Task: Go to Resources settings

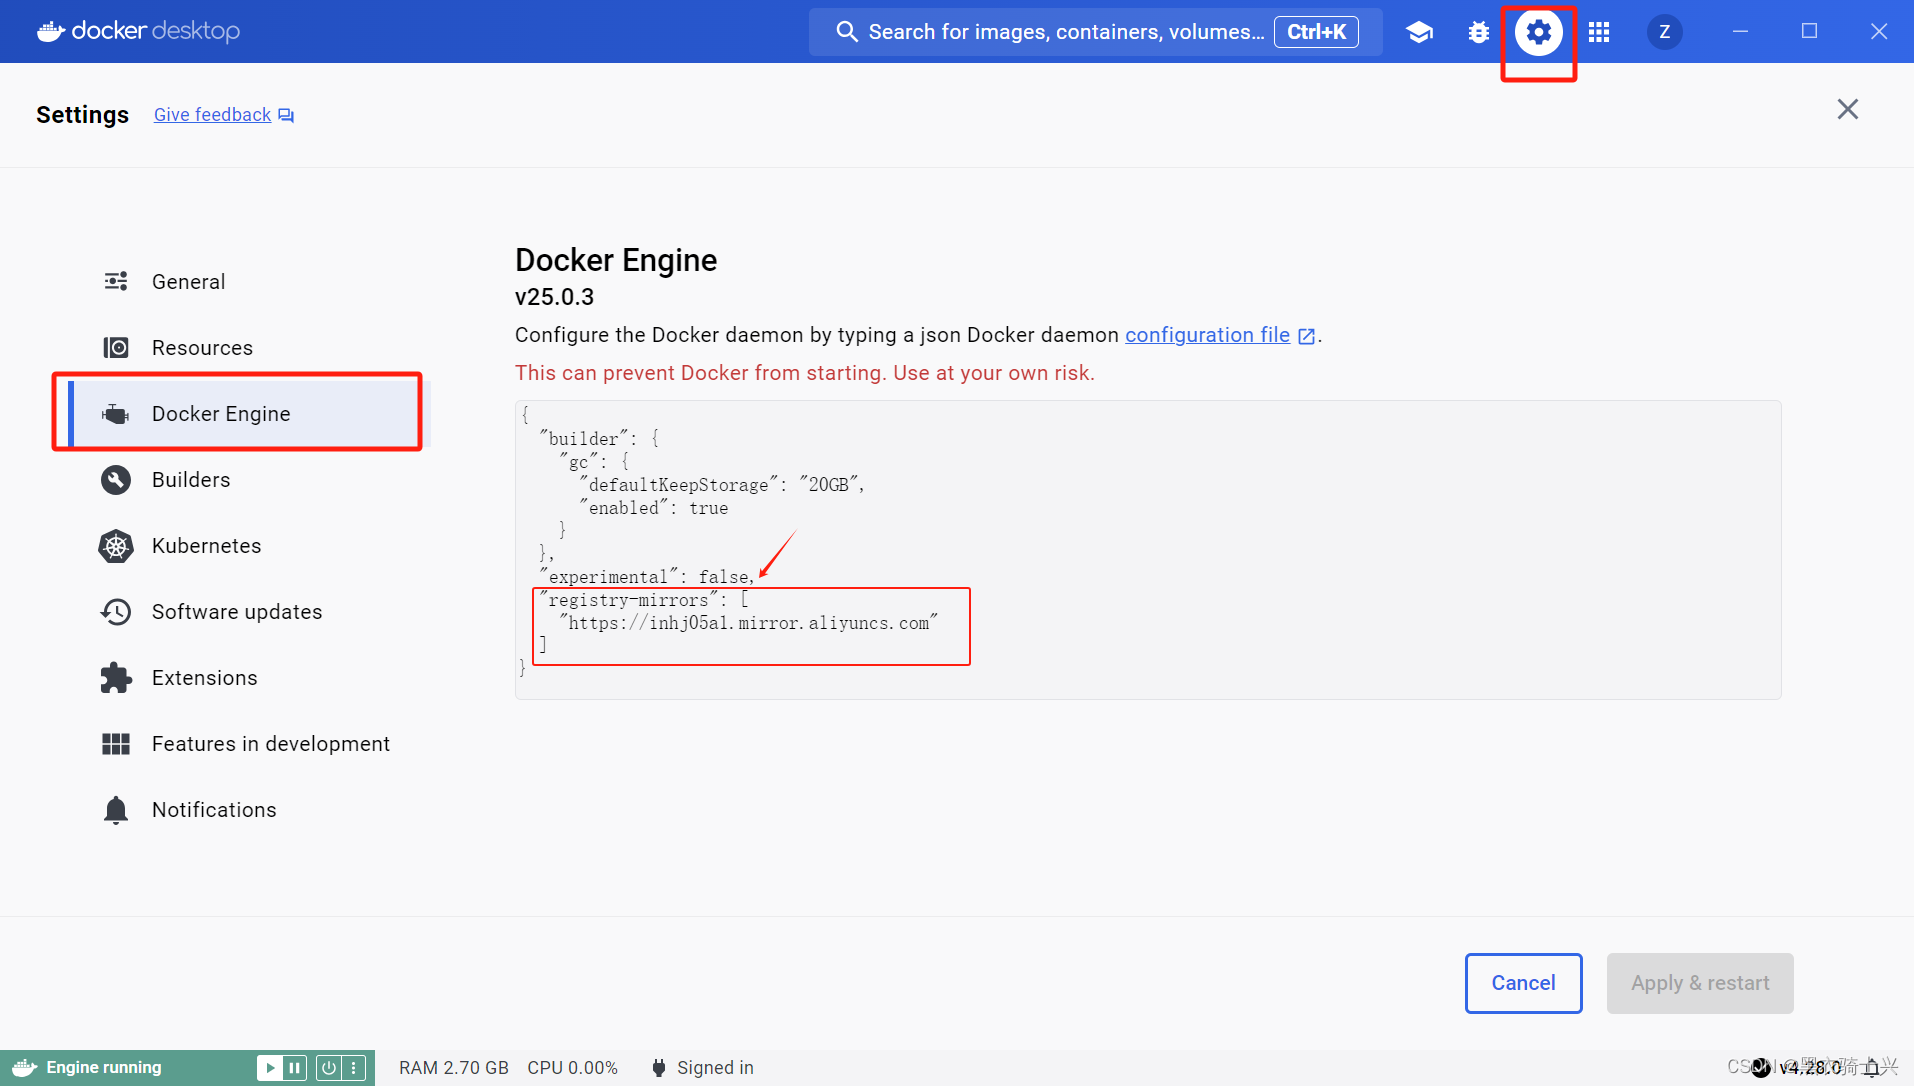Action: (x=202, y=348)
